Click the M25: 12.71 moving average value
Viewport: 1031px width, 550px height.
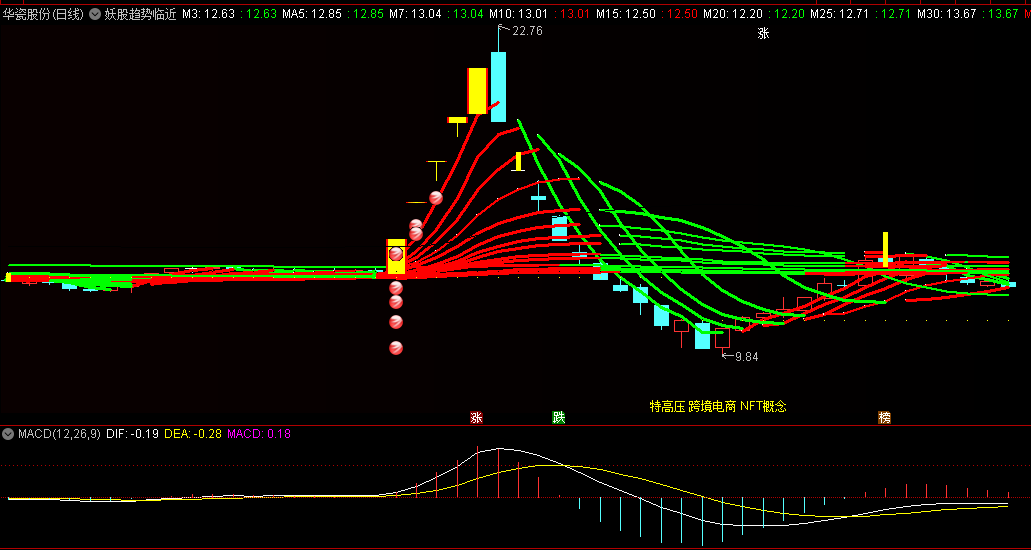tap(840, 14)
